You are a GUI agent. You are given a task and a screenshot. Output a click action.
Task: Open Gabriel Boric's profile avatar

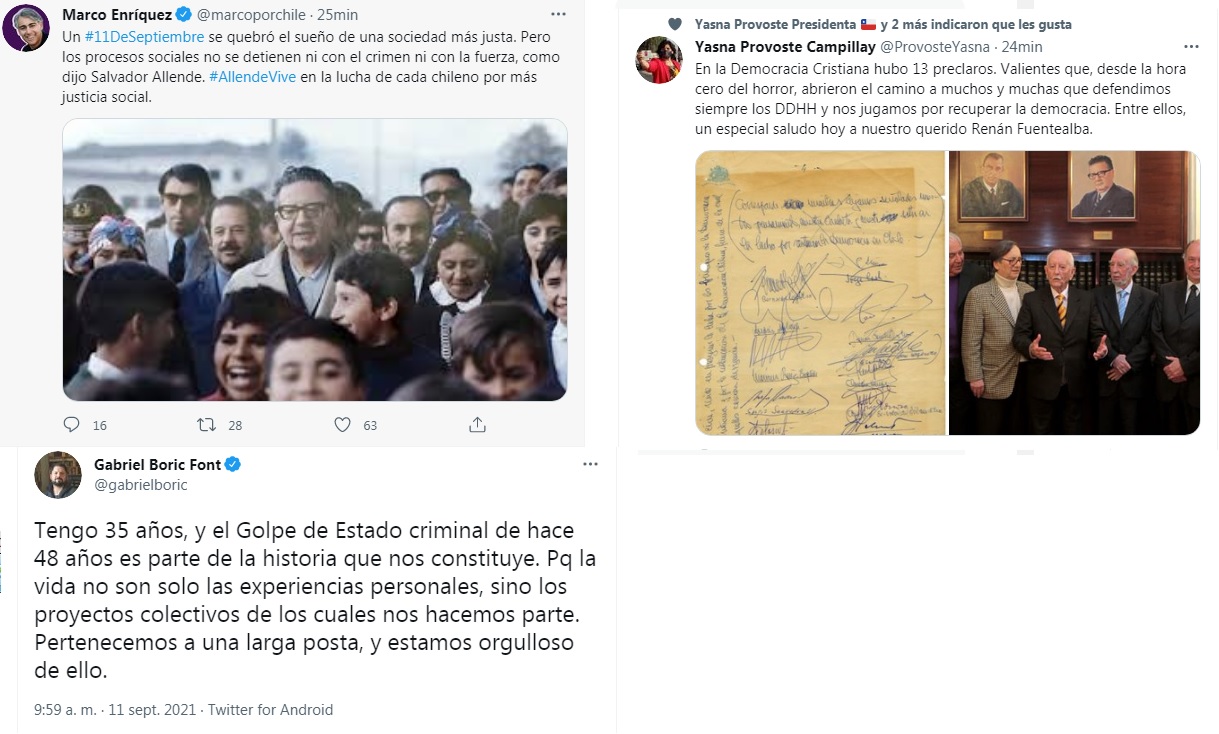click(x=58, y=474)
